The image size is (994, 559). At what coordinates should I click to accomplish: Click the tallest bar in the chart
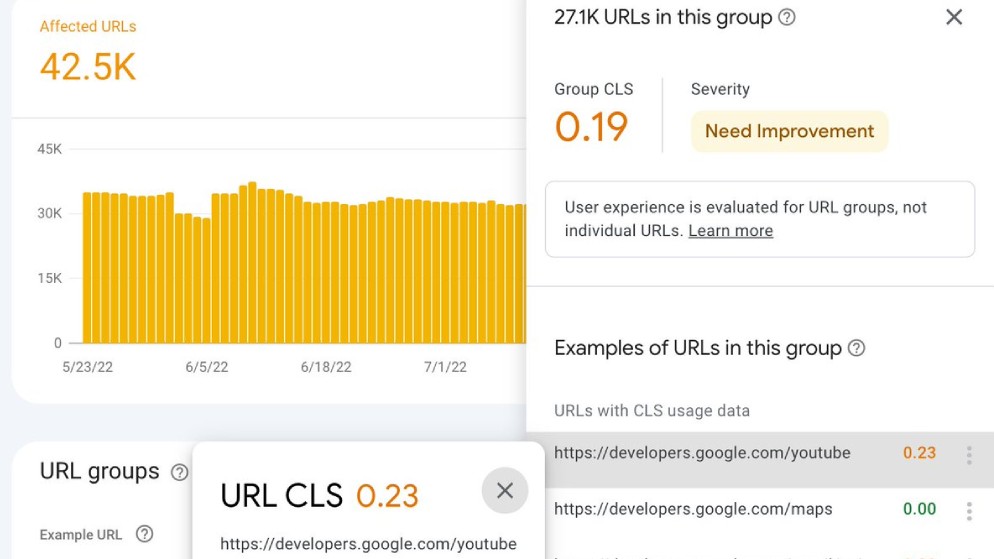pyautogui.click(x=252, y=262)
